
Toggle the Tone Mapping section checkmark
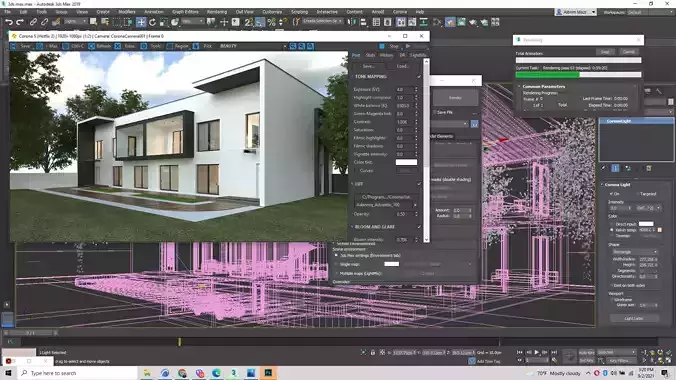(x=419, y=76)
